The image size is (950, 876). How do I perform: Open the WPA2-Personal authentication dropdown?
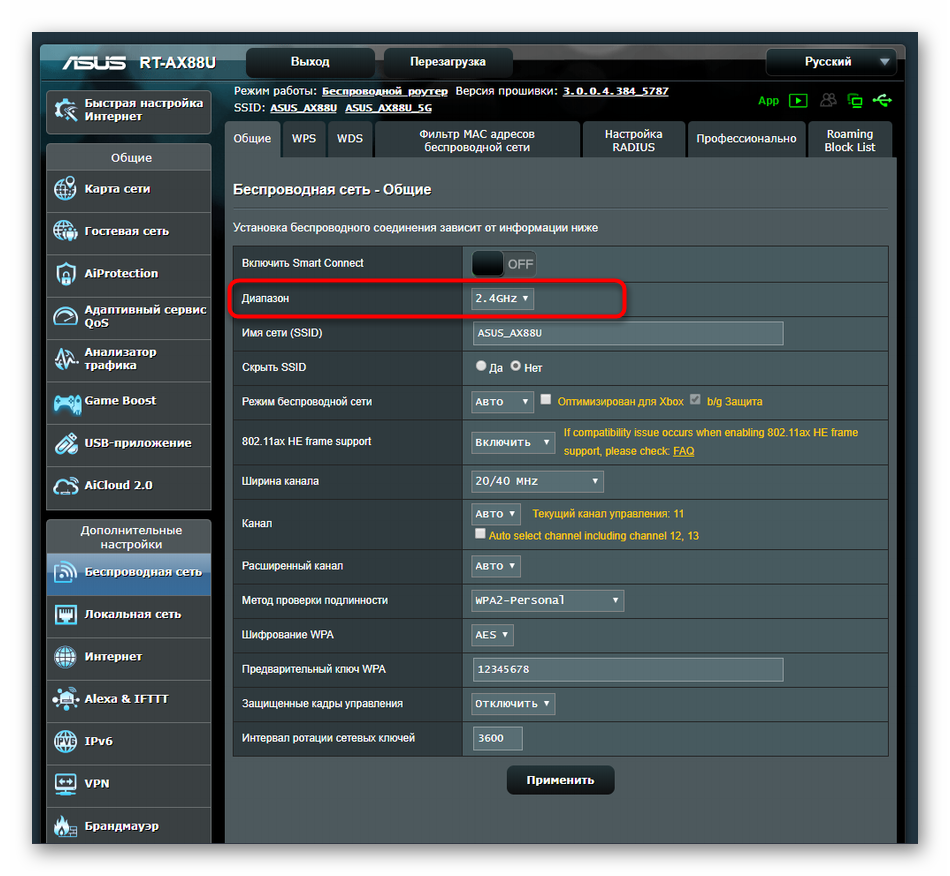547,600
